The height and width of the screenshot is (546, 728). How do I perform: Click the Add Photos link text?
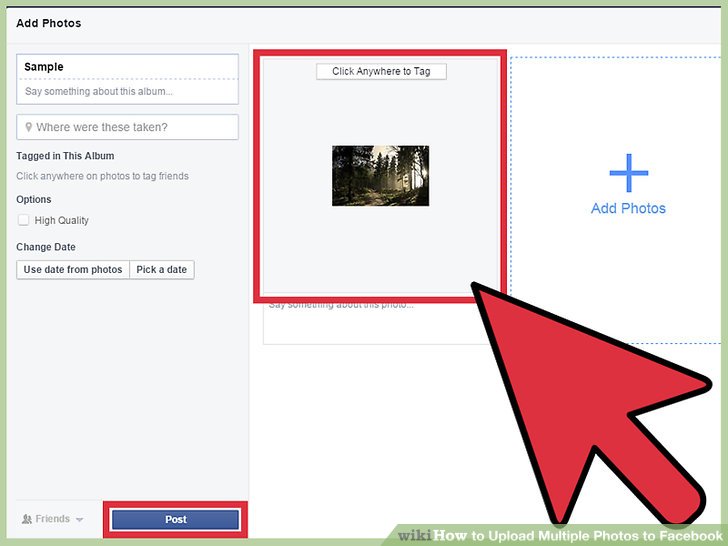pos(628,208)
